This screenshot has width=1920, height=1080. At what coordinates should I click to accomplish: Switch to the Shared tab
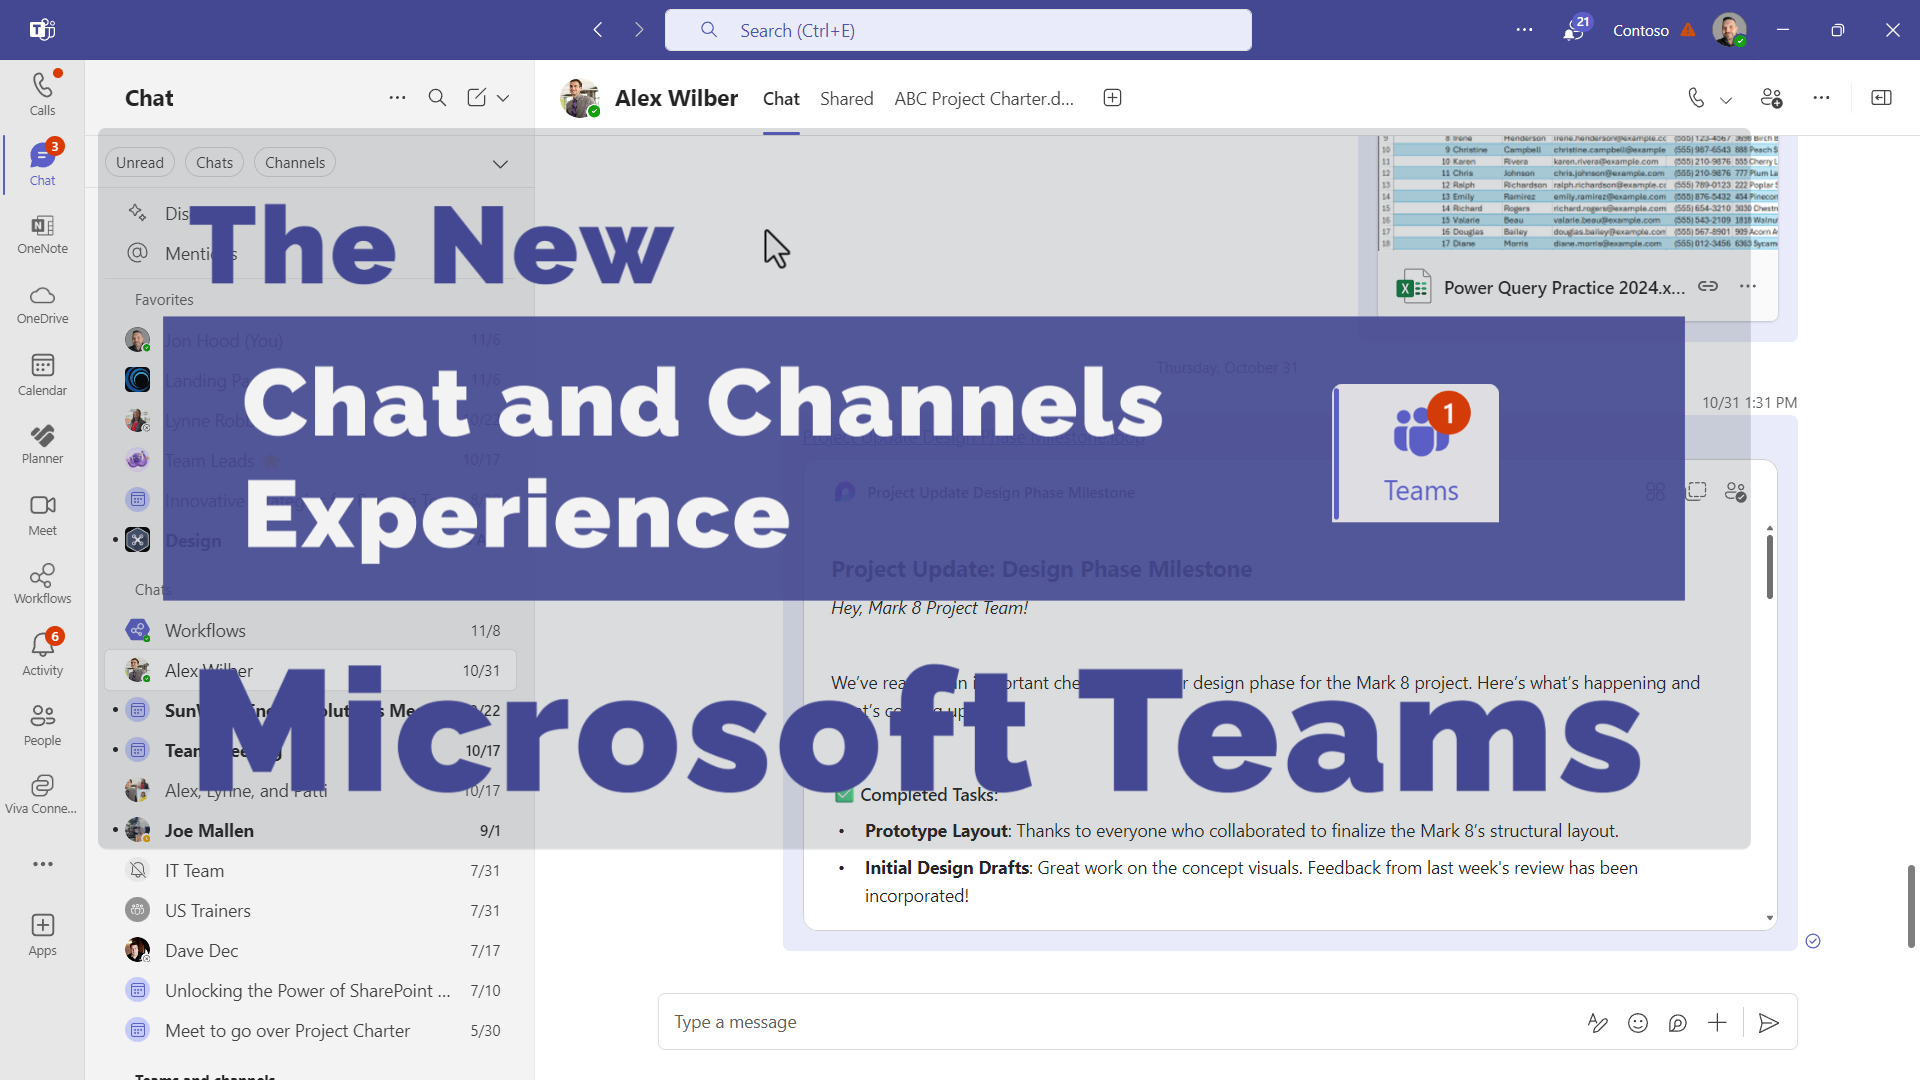tap(846, 98)
